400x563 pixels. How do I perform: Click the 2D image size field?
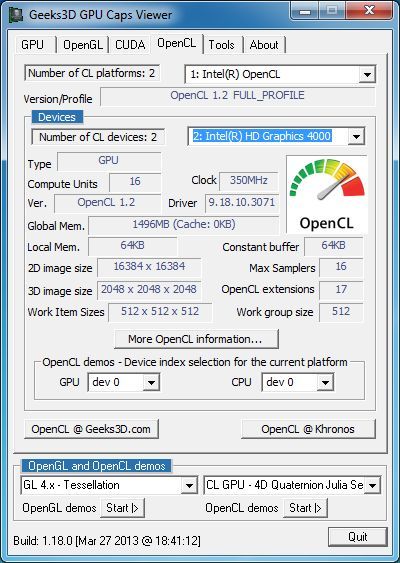point(149,267)
